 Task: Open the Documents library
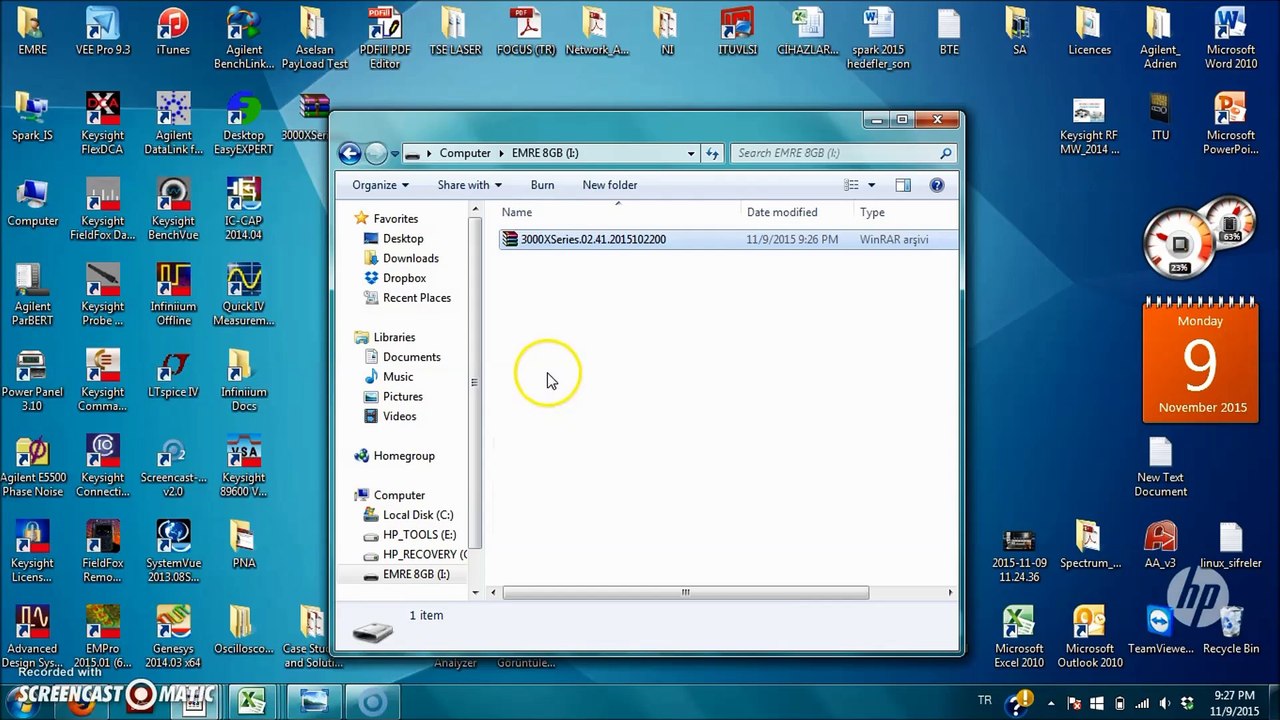point(411,357)
